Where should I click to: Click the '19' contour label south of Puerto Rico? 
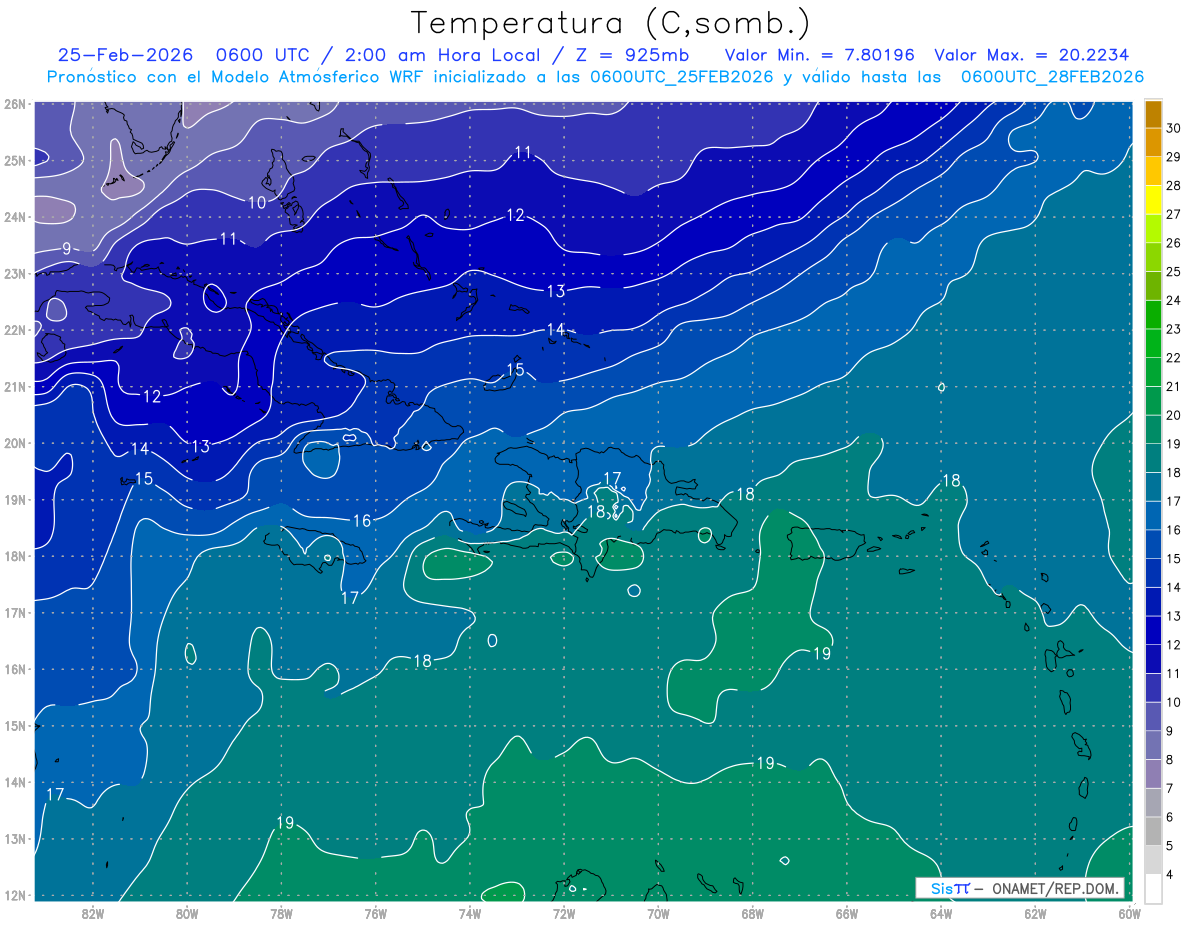click(x=822, y=653)
